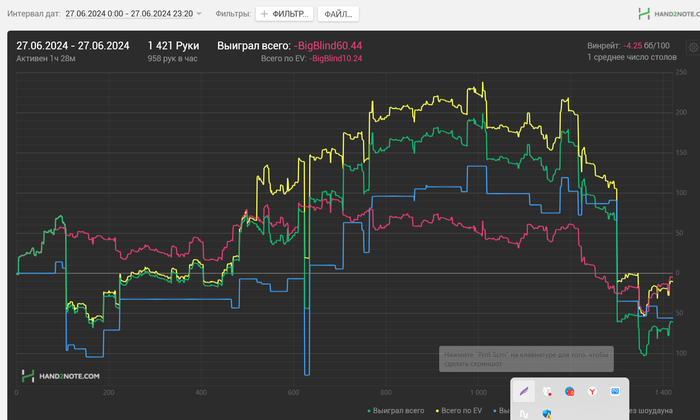Click 'Выиграл всего: -BigBlind60.44' value
Image resolution: width=700 pixels, height=420 pixels.
pos(289,46)
